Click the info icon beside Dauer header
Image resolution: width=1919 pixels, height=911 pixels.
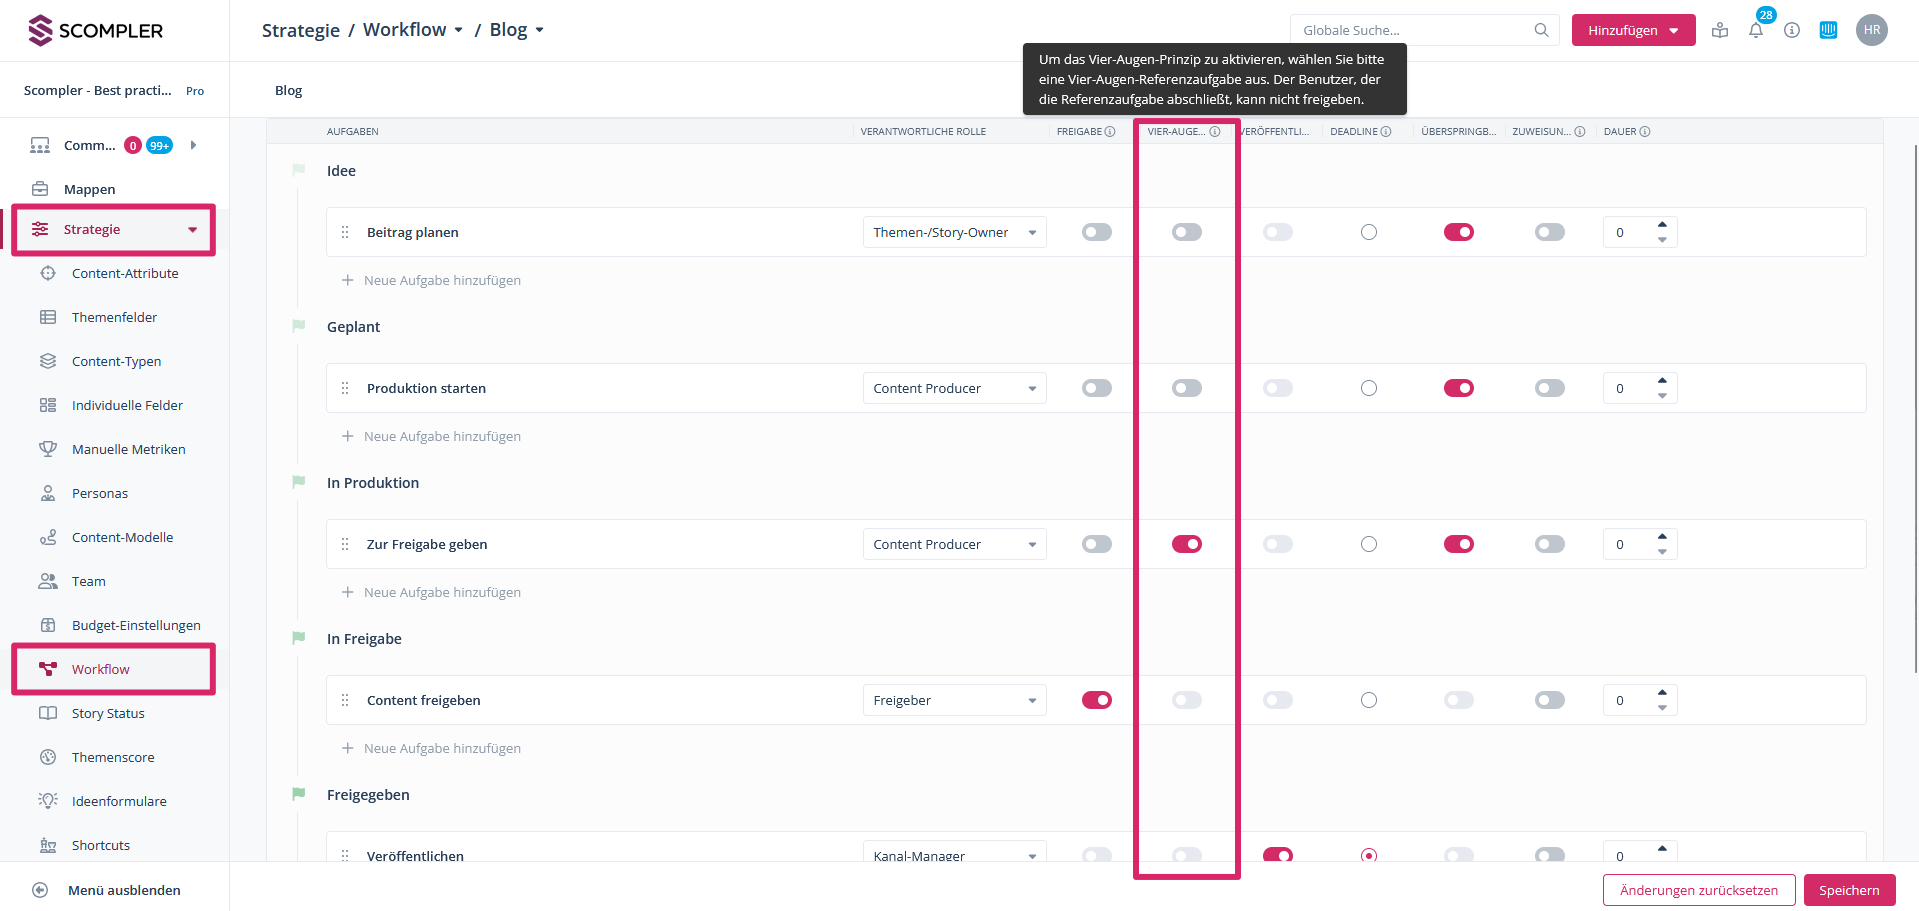tap(1645, 132)
